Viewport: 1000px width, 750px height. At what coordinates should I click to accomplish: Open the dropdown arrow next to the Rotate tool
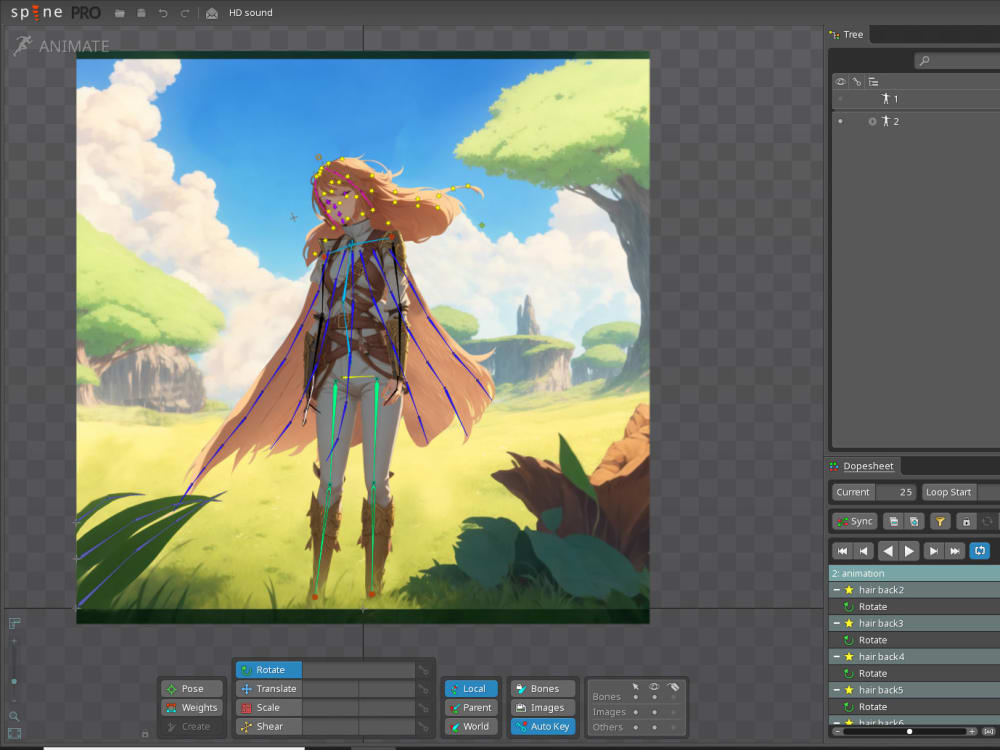(423, 670)
